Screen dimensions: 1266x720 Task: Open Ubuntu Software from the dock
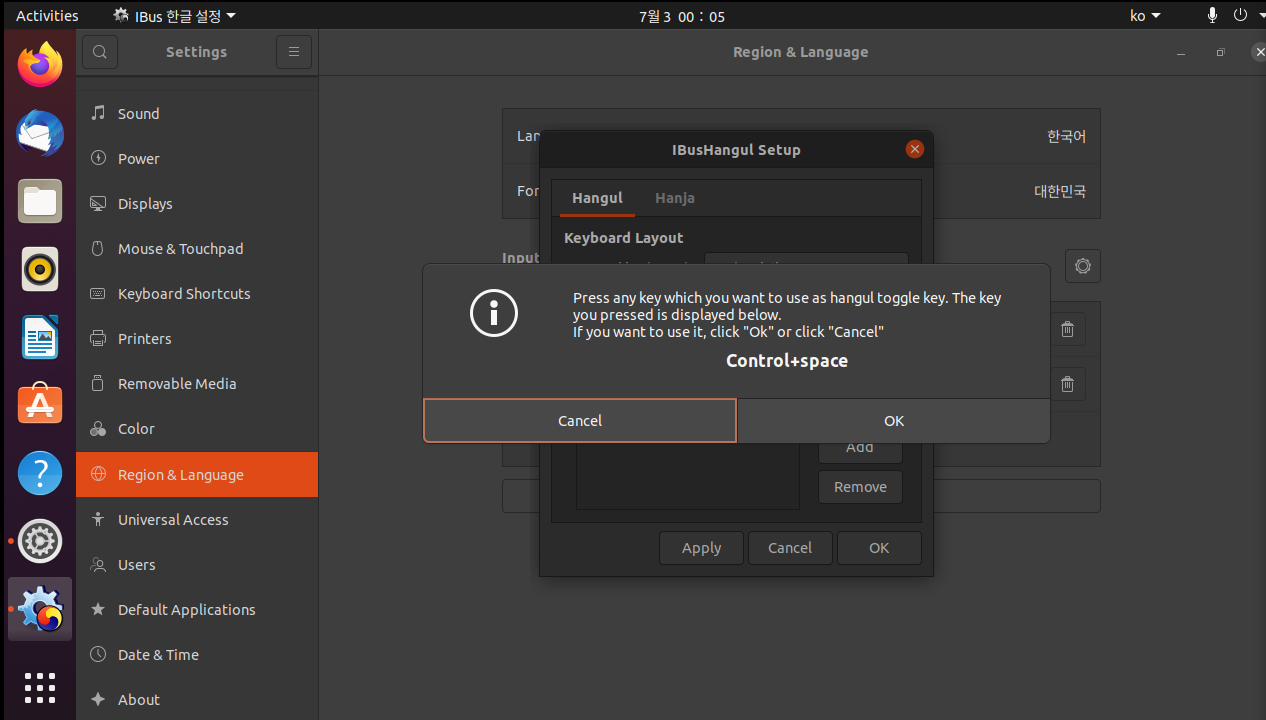coord(40,405)
